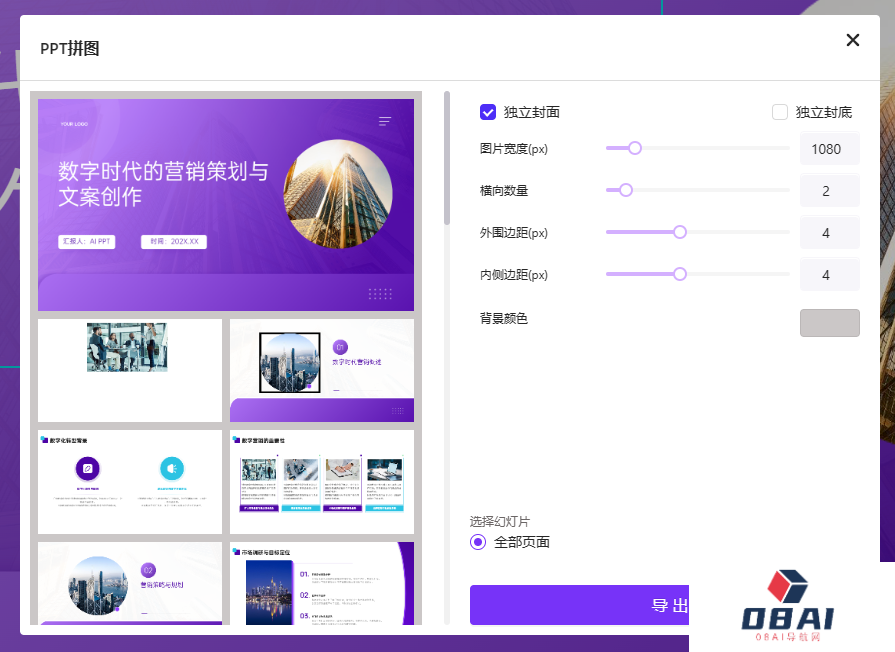Select the cover slide 数字时代的营销策划与文案创作
895x652 pixels.
point(225,203)
